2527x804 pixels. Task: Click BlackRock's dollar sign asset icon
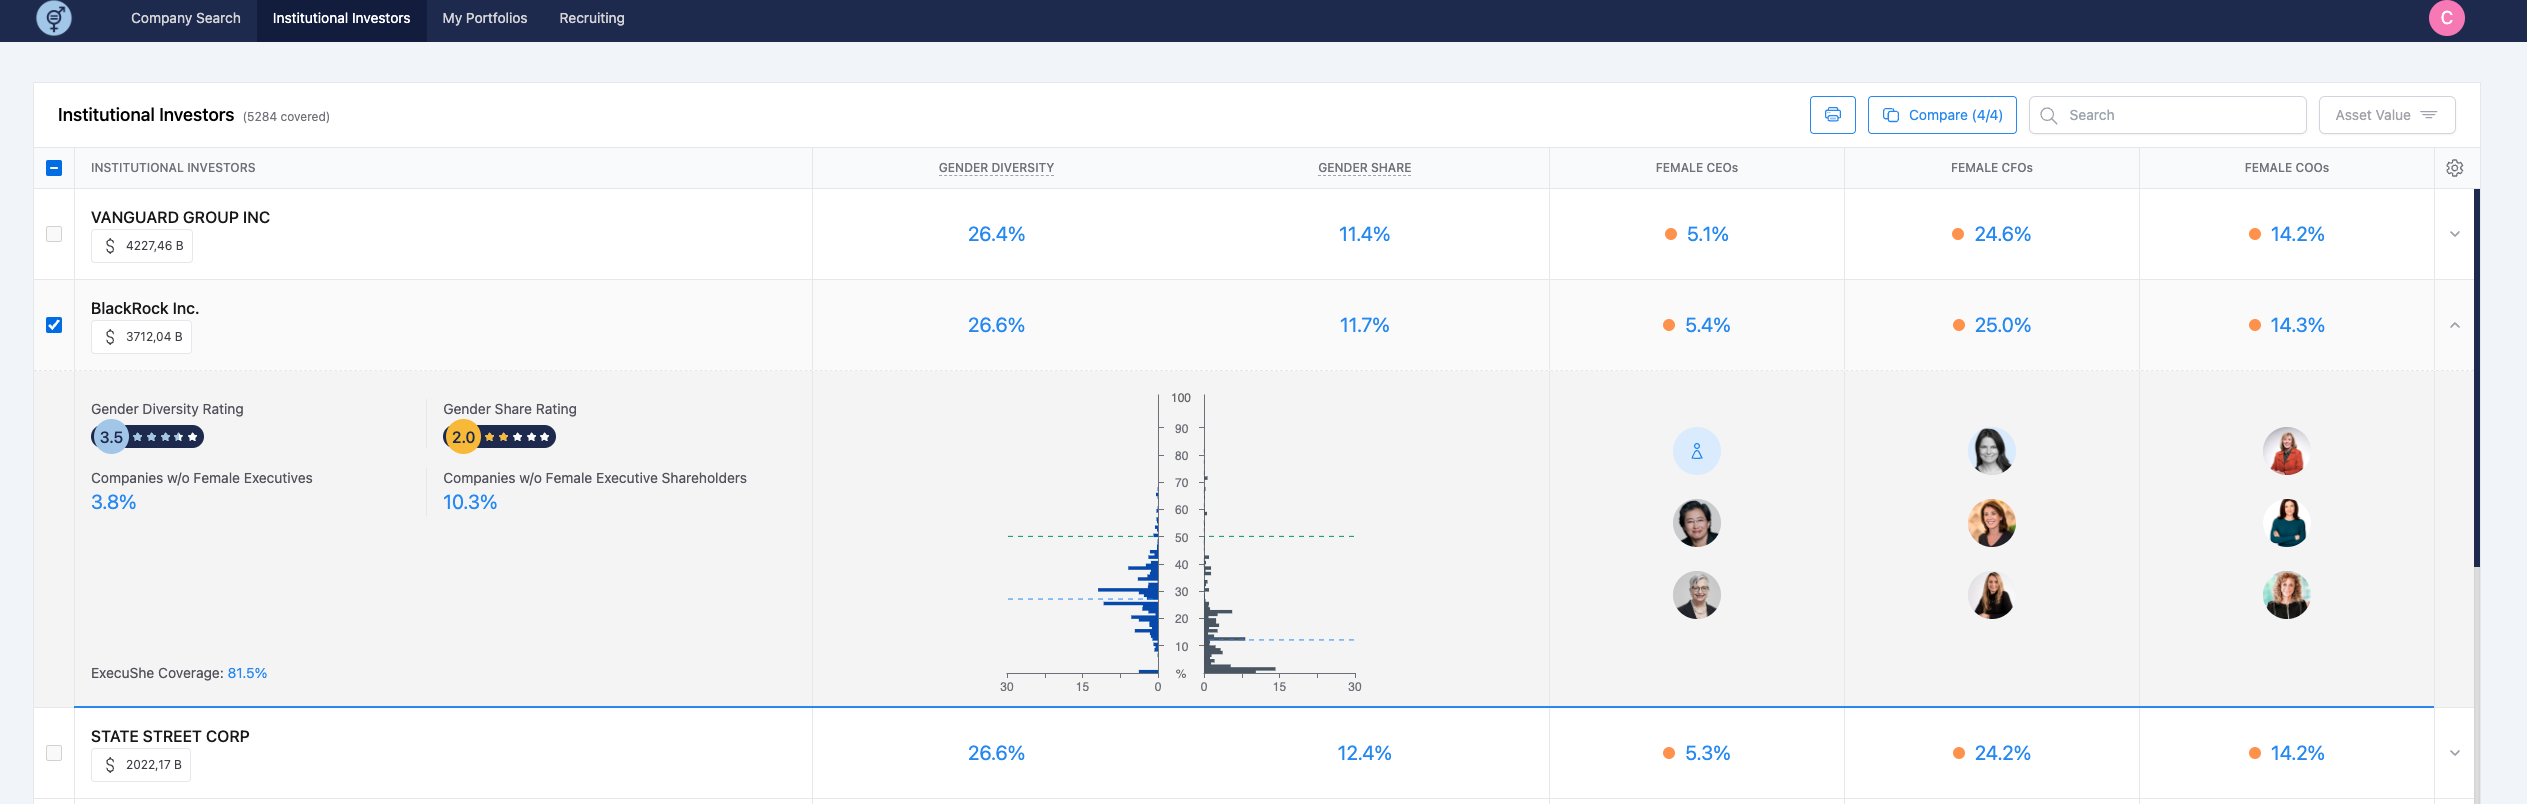pos(110,337)
